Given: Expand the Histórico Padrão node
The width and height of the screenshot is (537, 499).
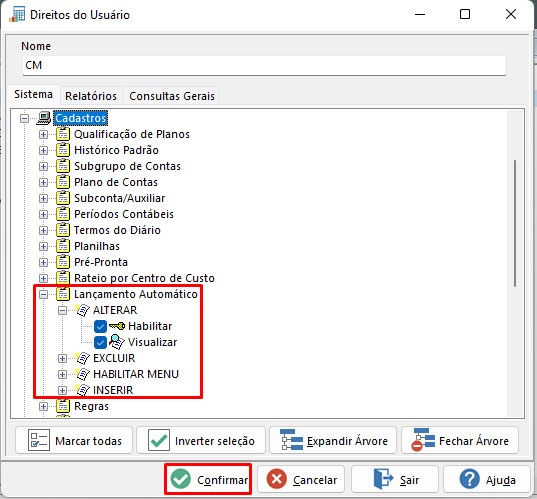Looking at the screenshot, I should tap(43, 150).
